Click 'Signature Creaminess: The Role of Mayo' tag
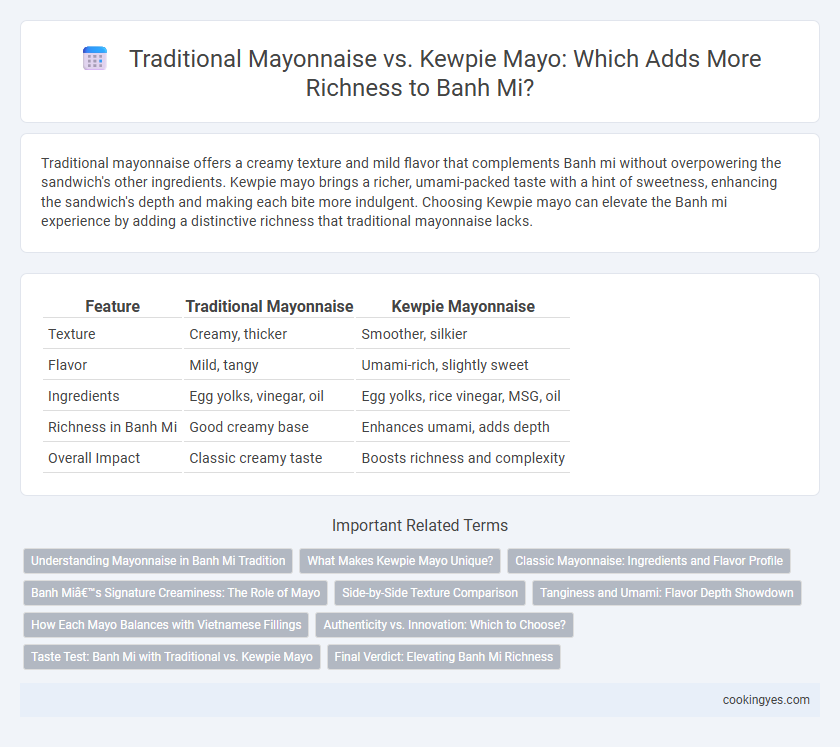This screenshot has height=747, width=840. pyautogui.click(x=176, y=593)
